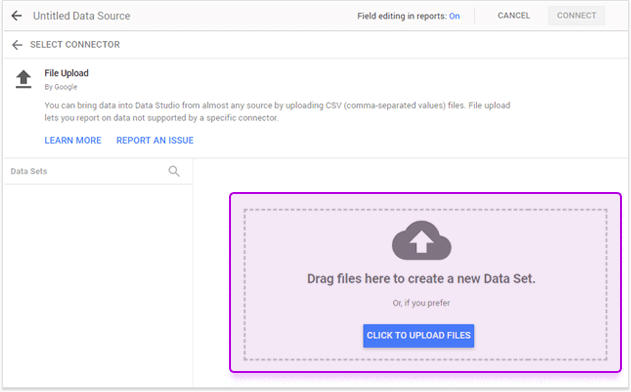Toggle Field editing in reports On
This screenshot has width=631, height=392.
point(454,16)
